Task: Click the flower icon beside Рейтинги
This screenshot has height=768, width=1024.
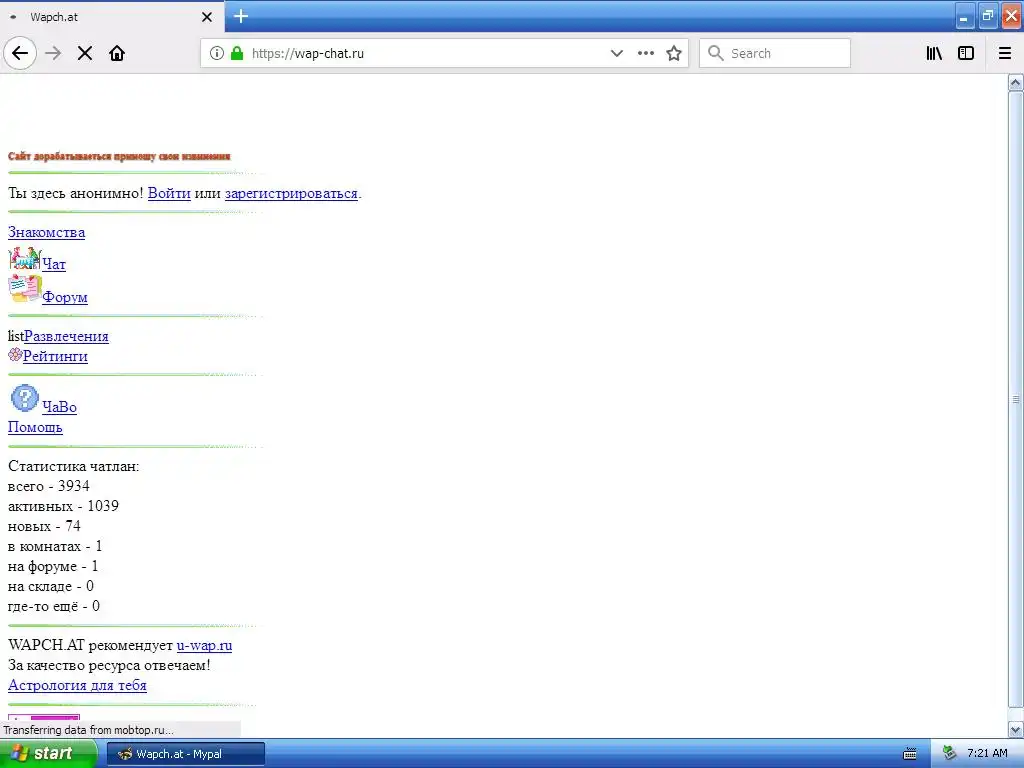Action: pyautogui.click(x=15, y=355)
